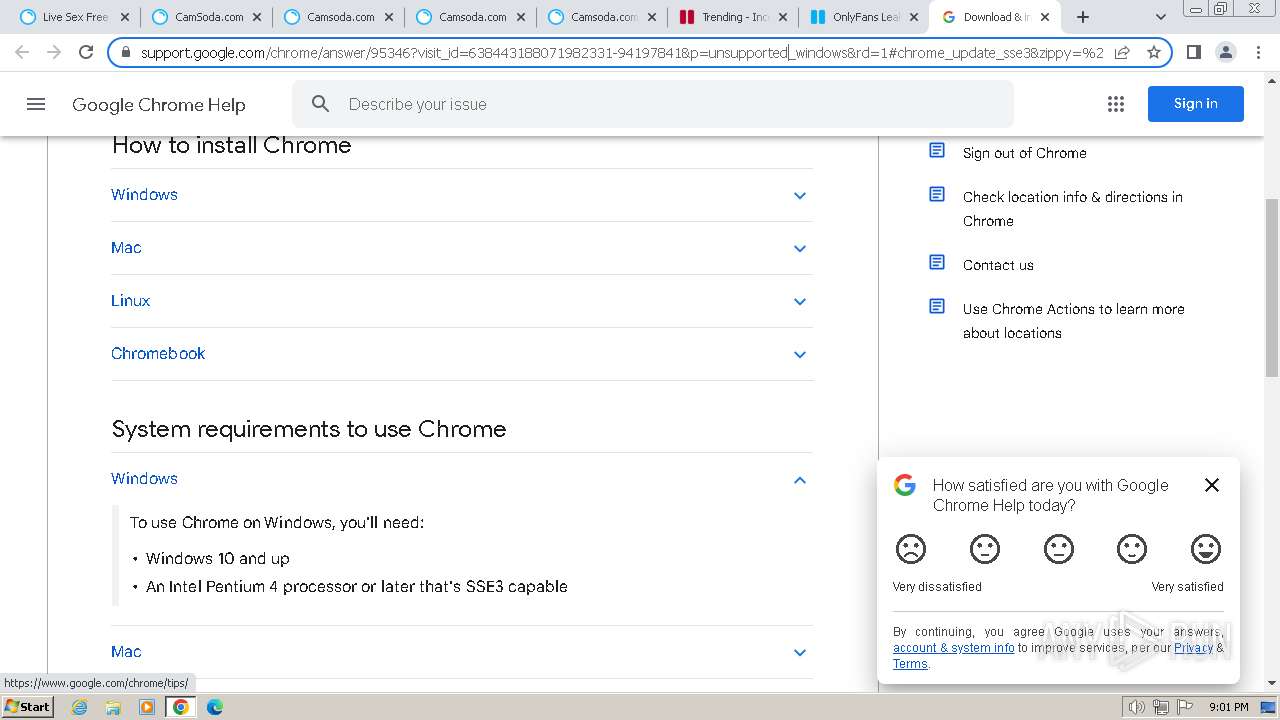Select the very dissatisfied face
The image size is (1280, 720).
coord(911,549)
